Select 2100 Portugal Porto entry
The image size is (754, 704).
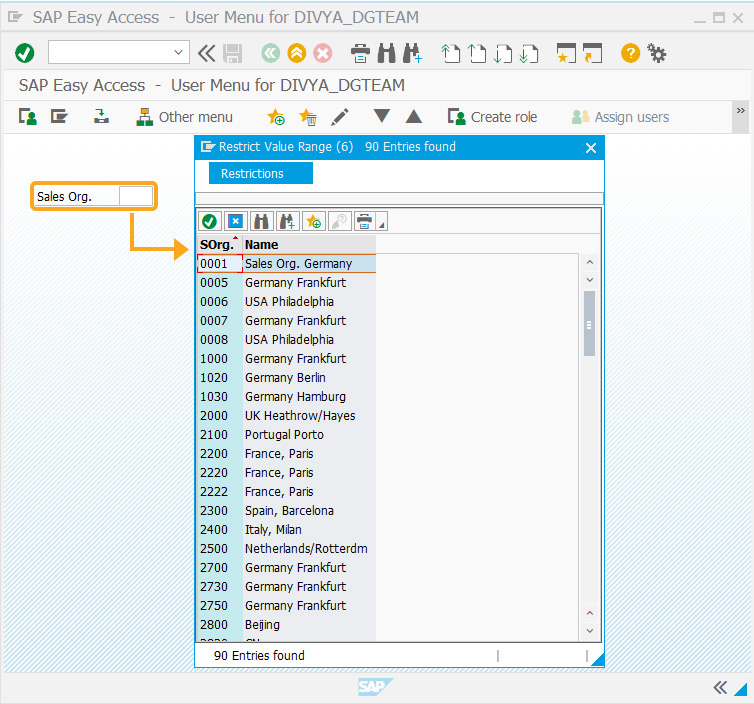[x=287, y=435]
